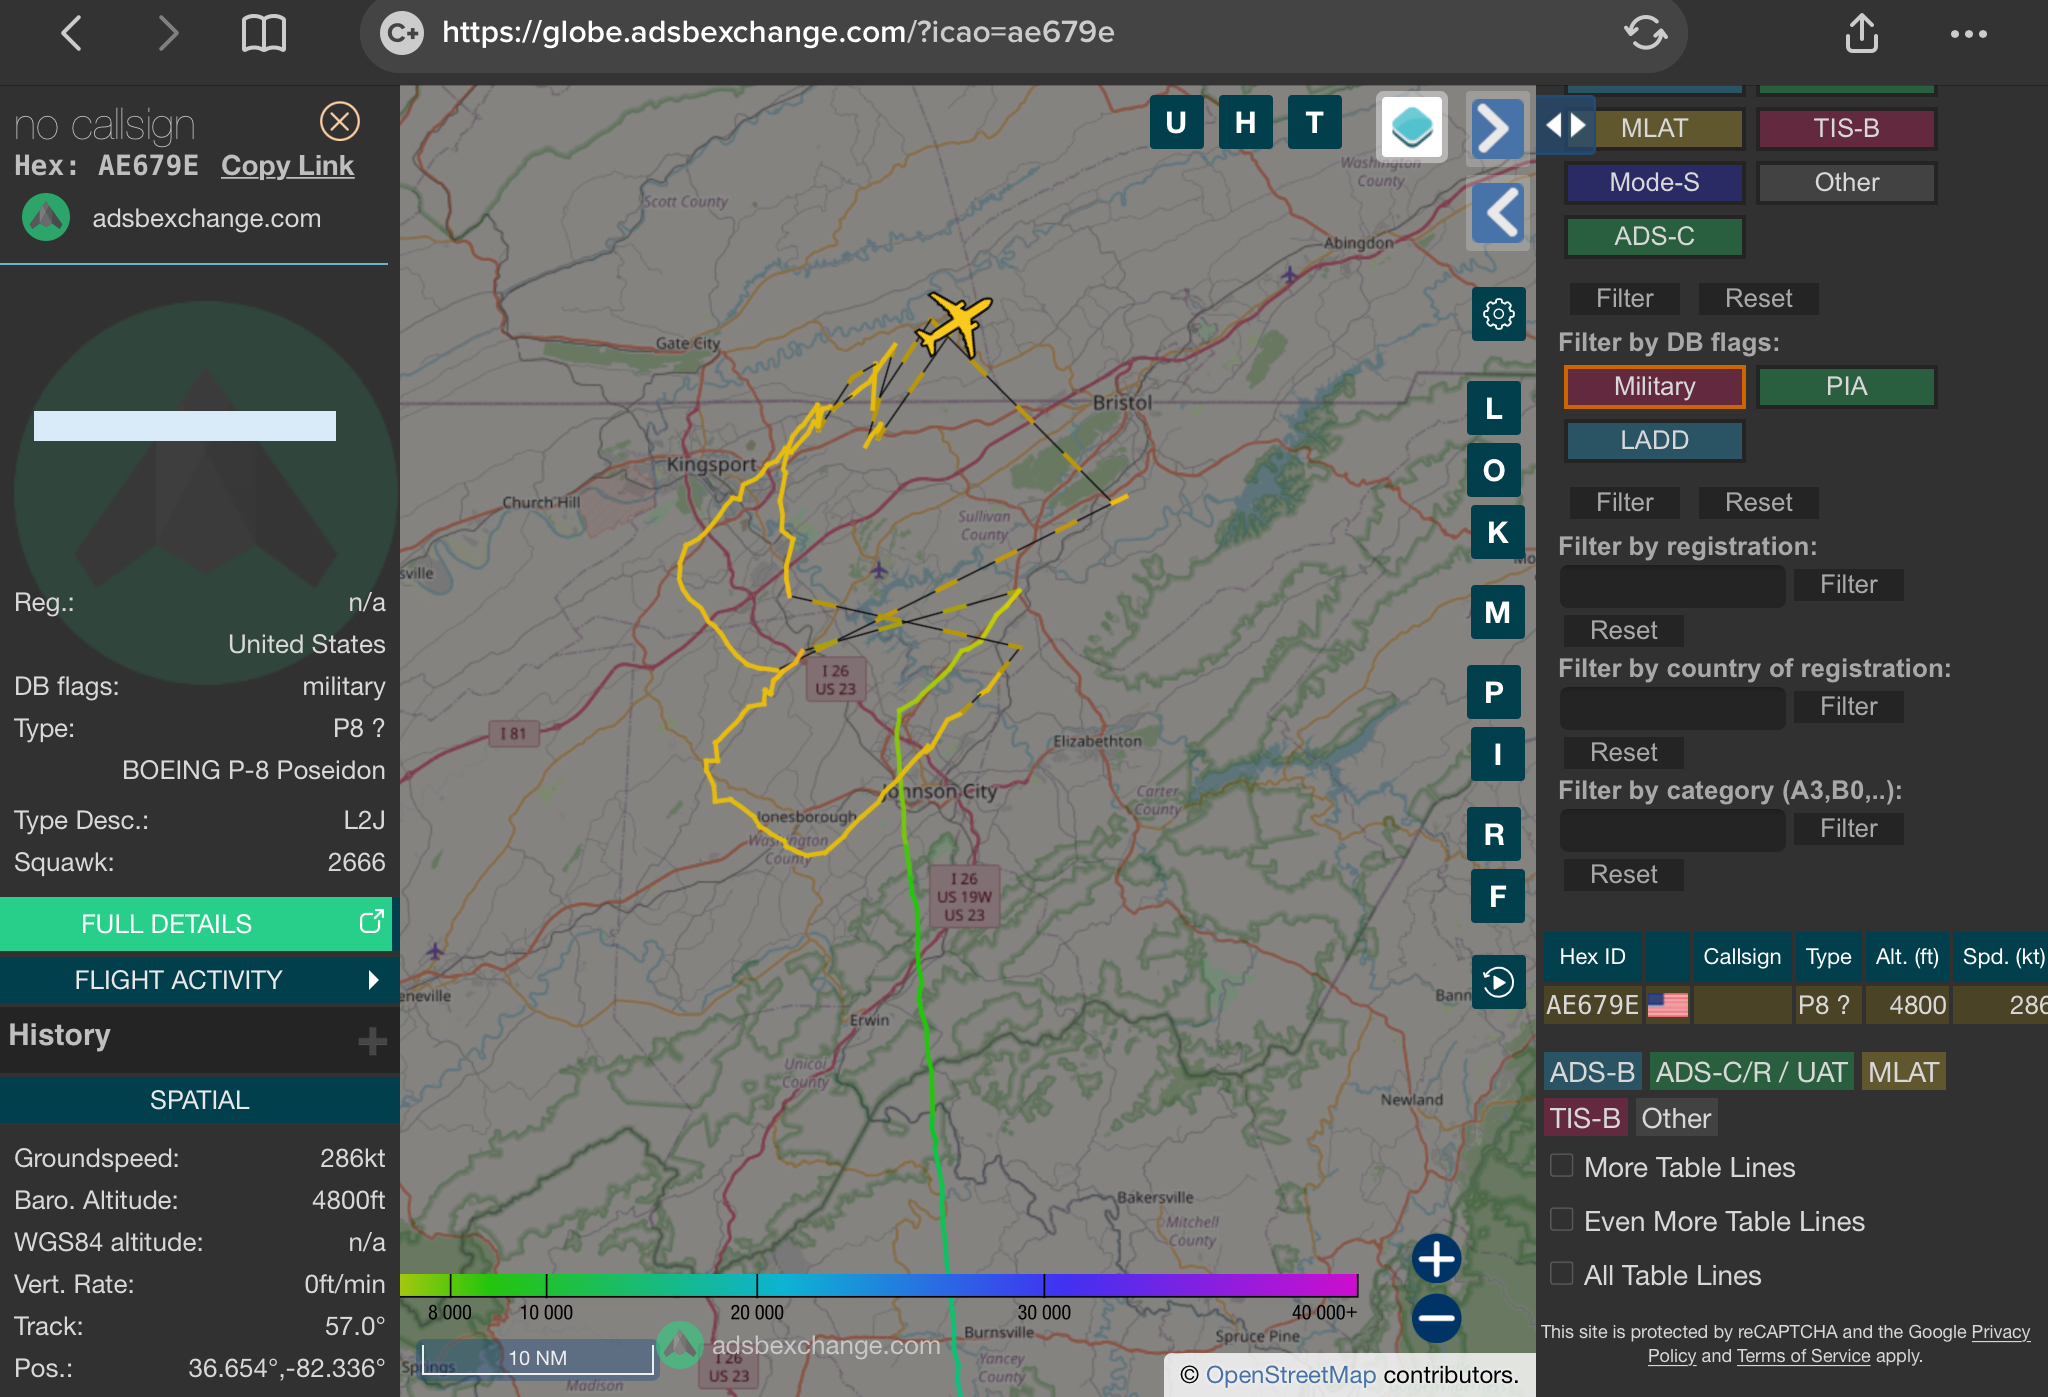Check Even More Table Lines checkbox
Image resolution: width=2048 pixels, height=1397 pixels.
(x=1561, y=1220)
